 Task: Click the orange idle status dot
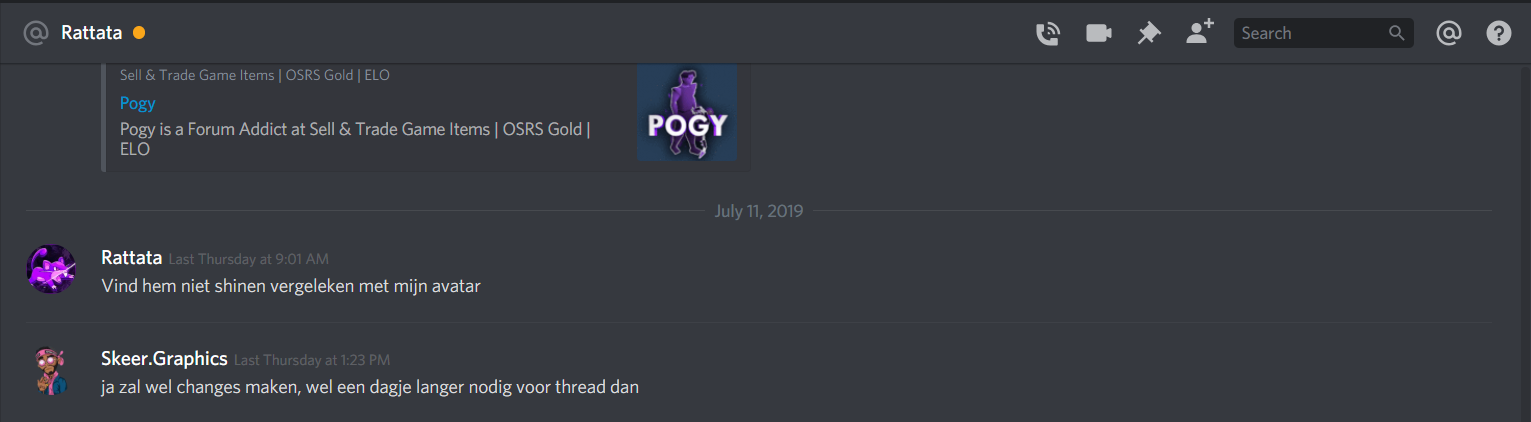tap(139, 33)
